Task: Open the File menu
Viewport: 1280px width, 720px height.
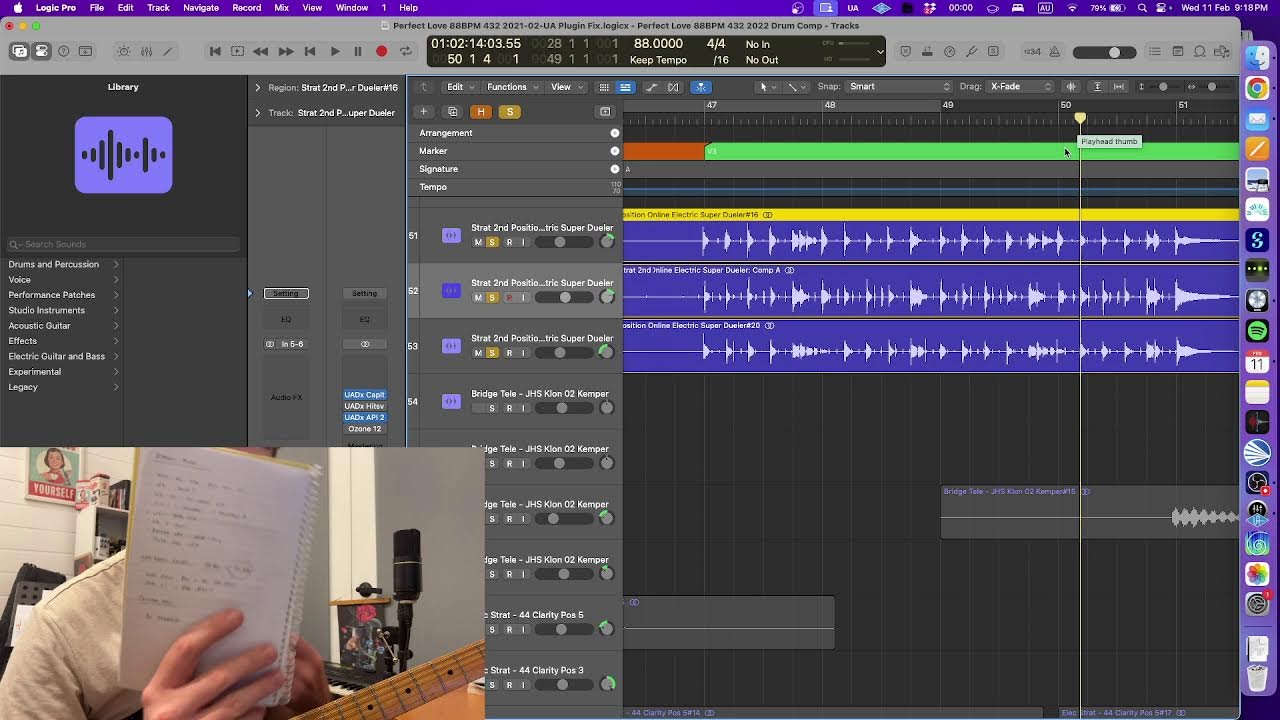Action: click(97, 8)
